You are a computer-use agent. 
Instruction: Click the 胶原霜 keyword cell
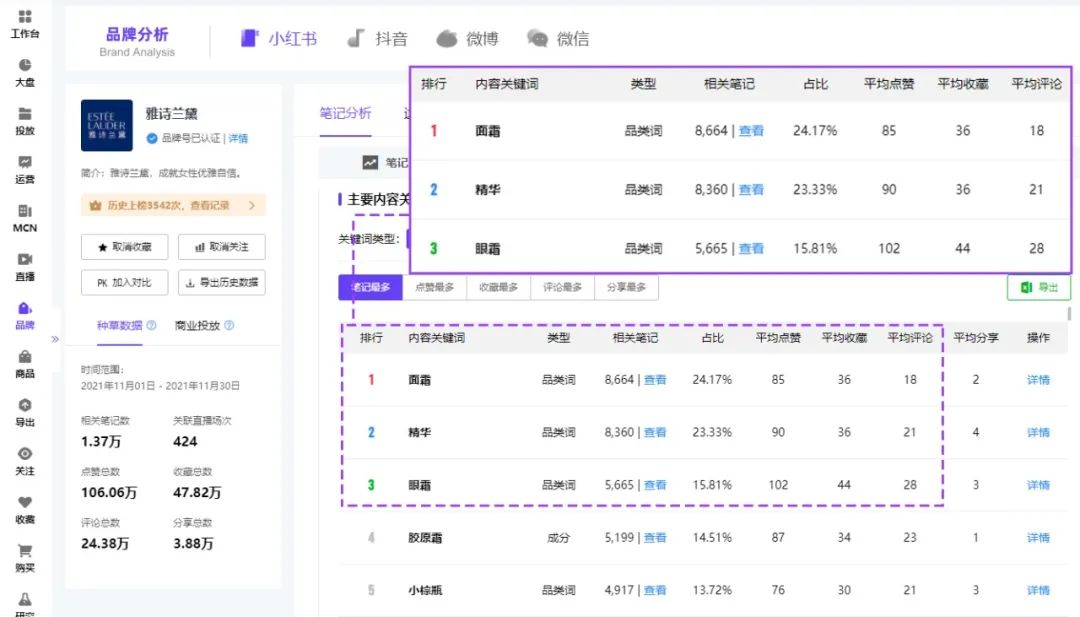tap(425, 538)
